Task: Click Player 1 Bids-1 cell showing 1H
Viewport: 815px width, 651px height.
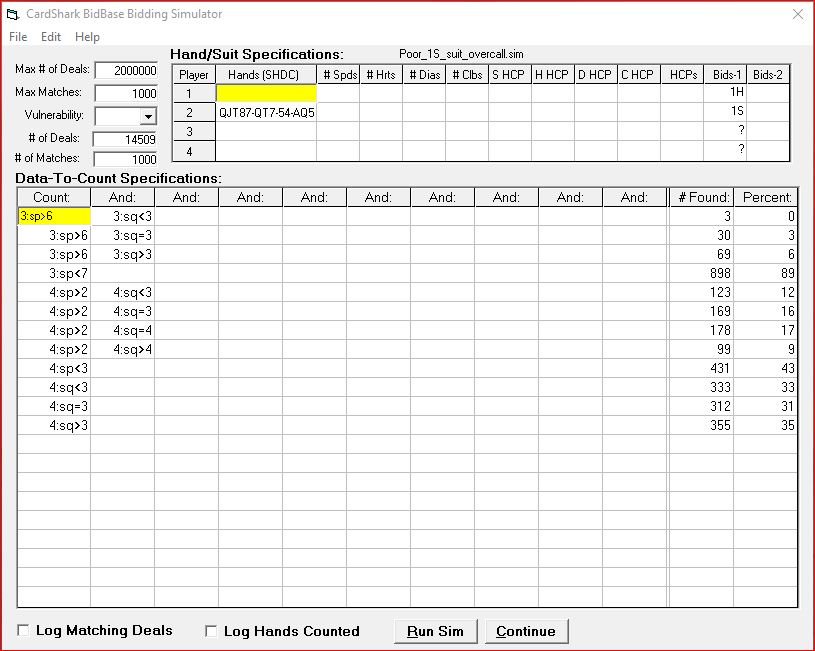Action: (x=725, y=93)
